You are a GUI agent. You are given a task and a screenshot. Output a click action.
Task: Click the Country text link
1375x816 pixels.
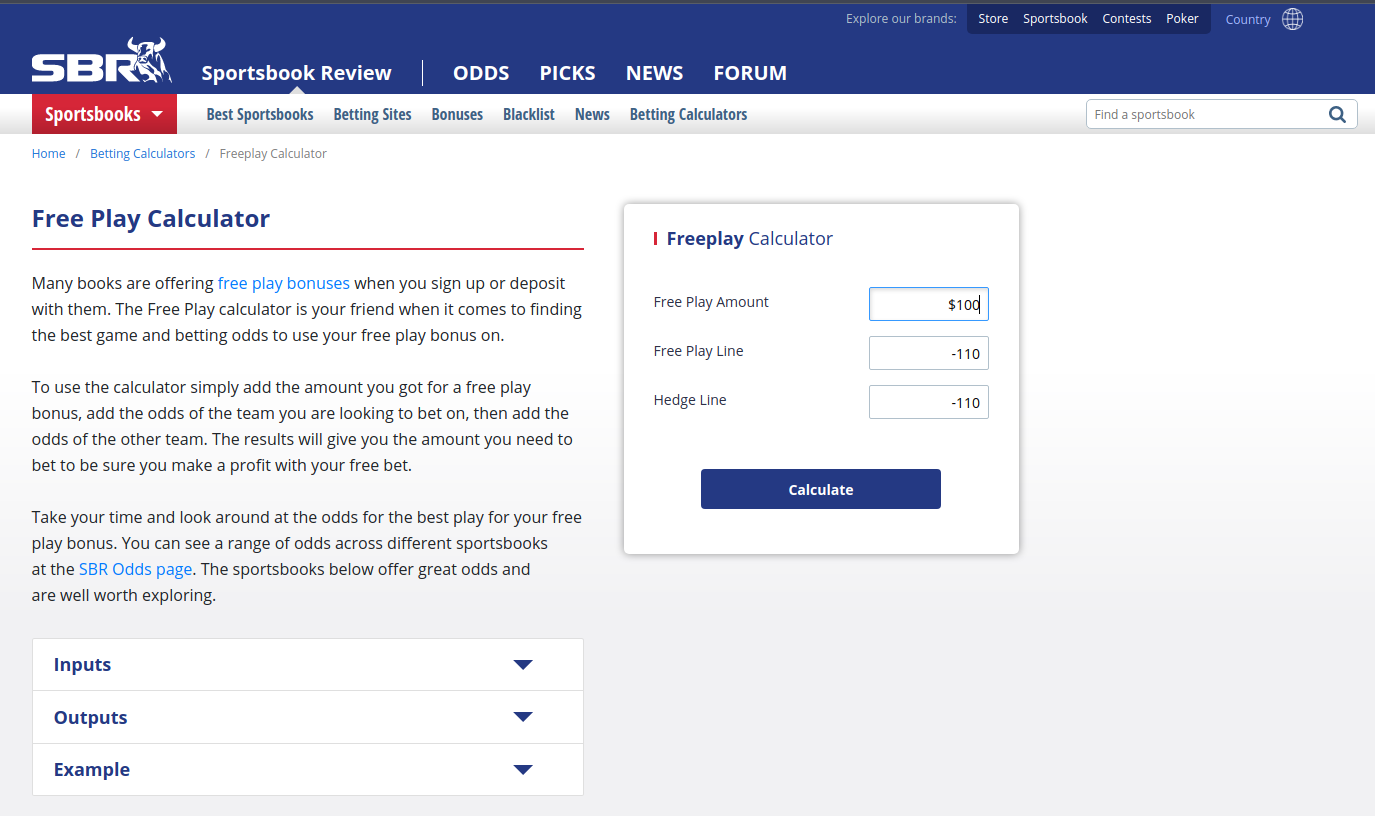pyautogui.click(x=1248, y=19)
